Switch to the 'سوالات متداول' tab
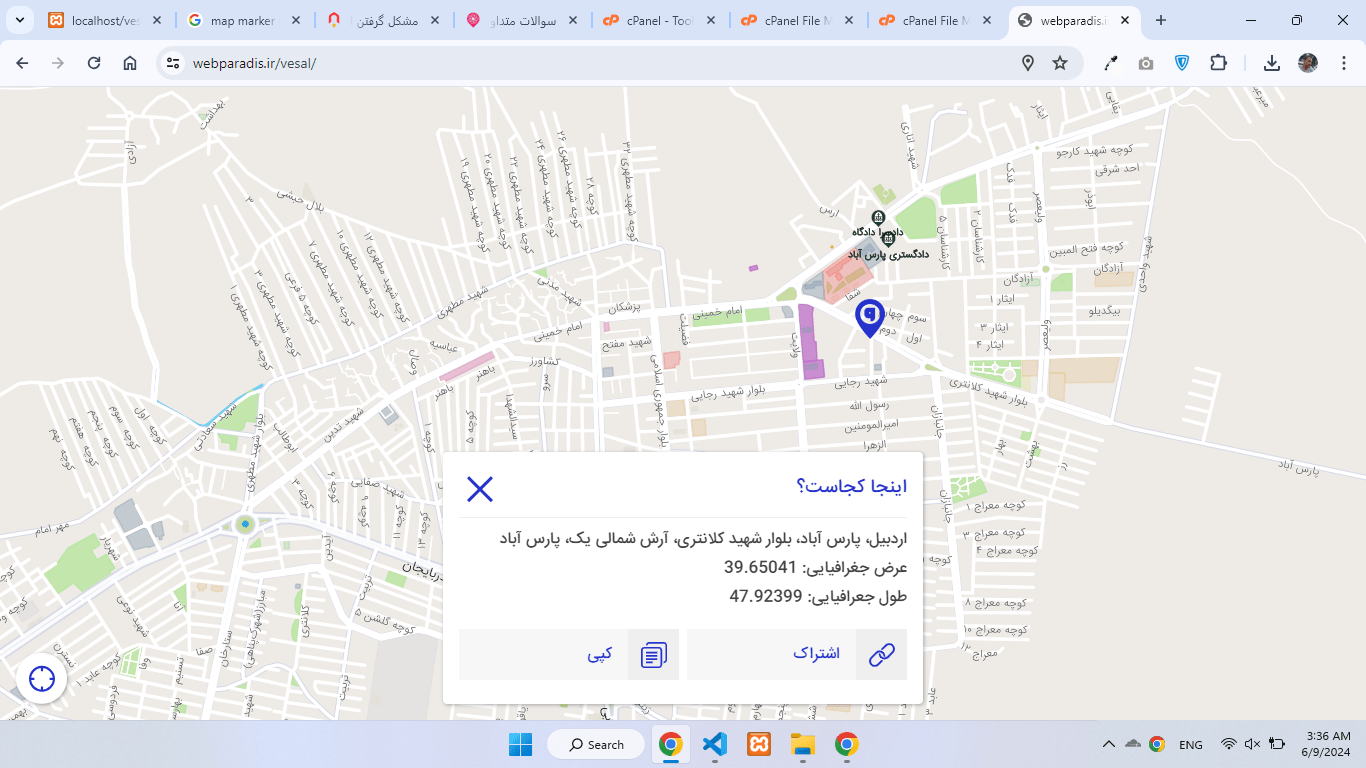This screenshot has width=1366, height=768. tap(520, 20)
